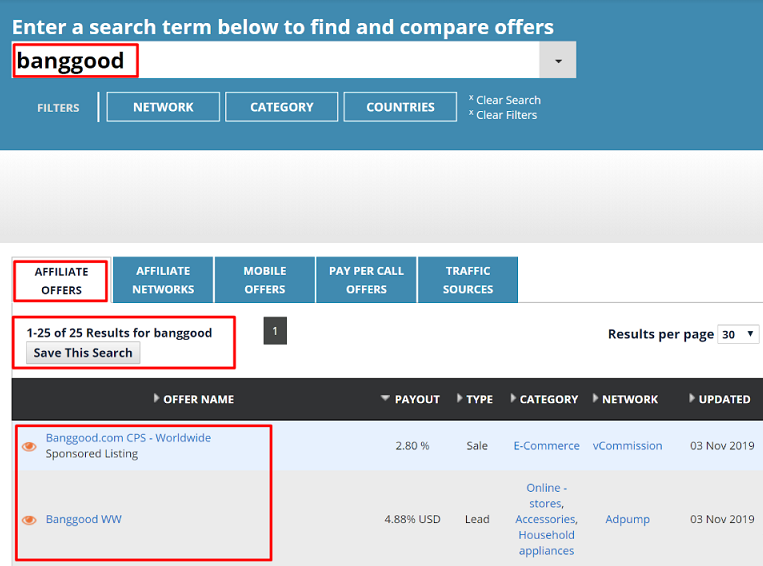Click the Clear Search link
This screenshot has width=763, height=566.
tap(508, 100)
